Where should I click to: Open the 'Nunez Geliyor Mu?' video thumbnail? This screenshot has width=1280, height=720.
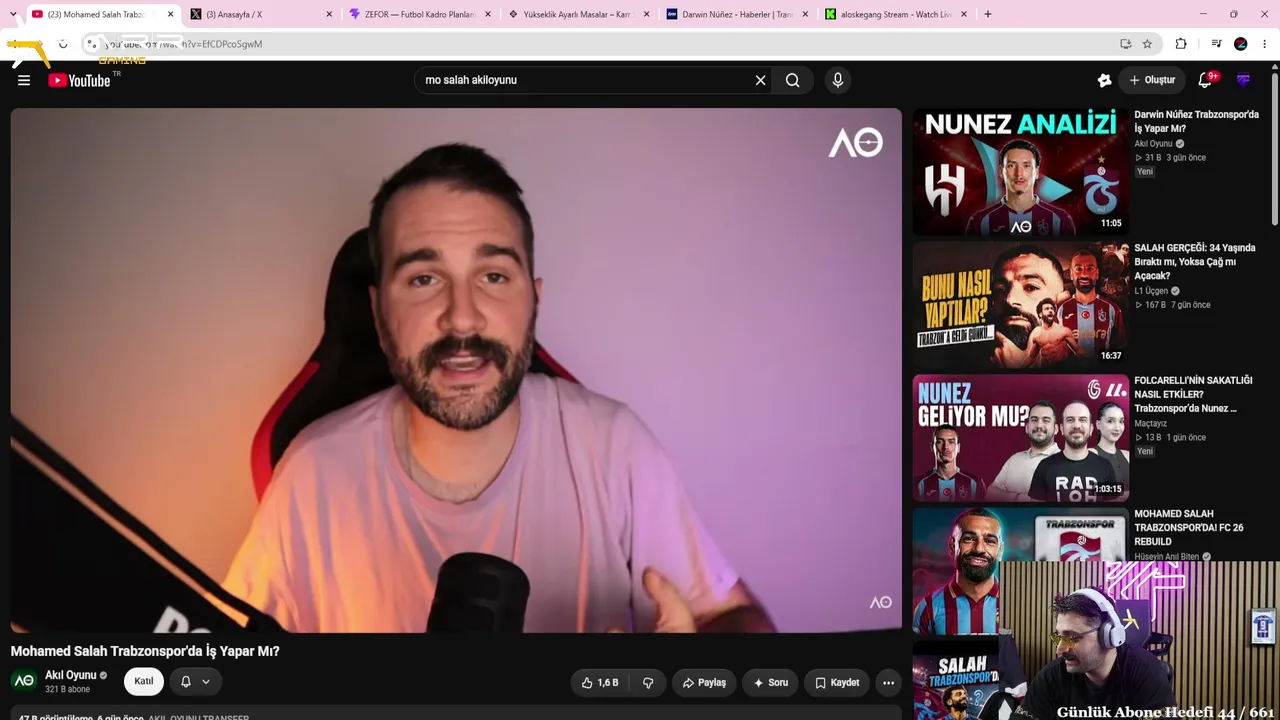click(x=1020, y=437)
